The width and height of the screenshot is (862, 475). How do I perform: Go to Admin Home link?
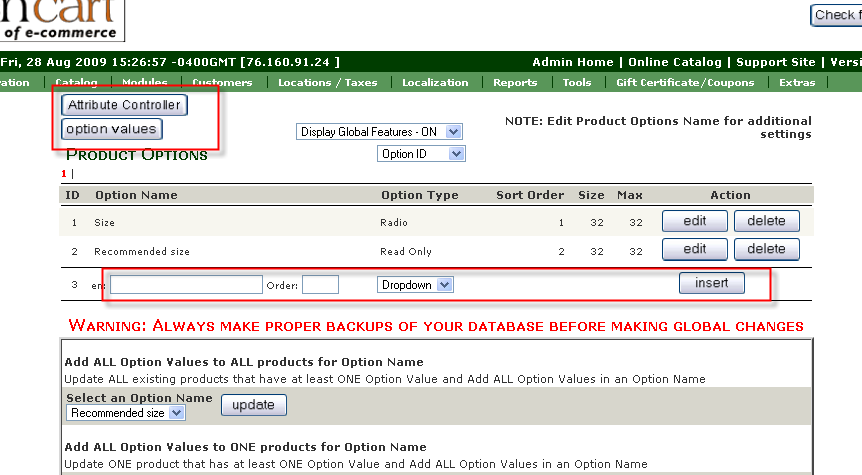tap(571, 62)
